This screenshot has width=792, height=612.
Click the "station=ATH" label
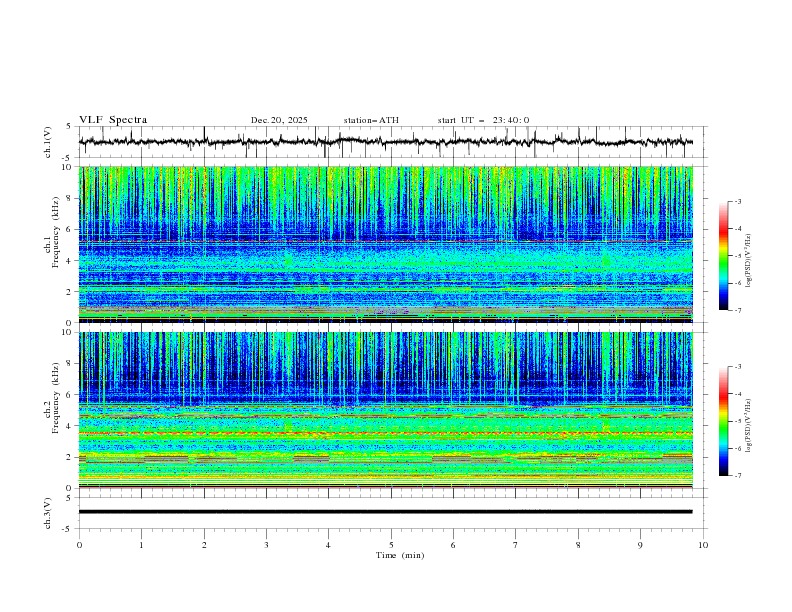tap(371, 120)
